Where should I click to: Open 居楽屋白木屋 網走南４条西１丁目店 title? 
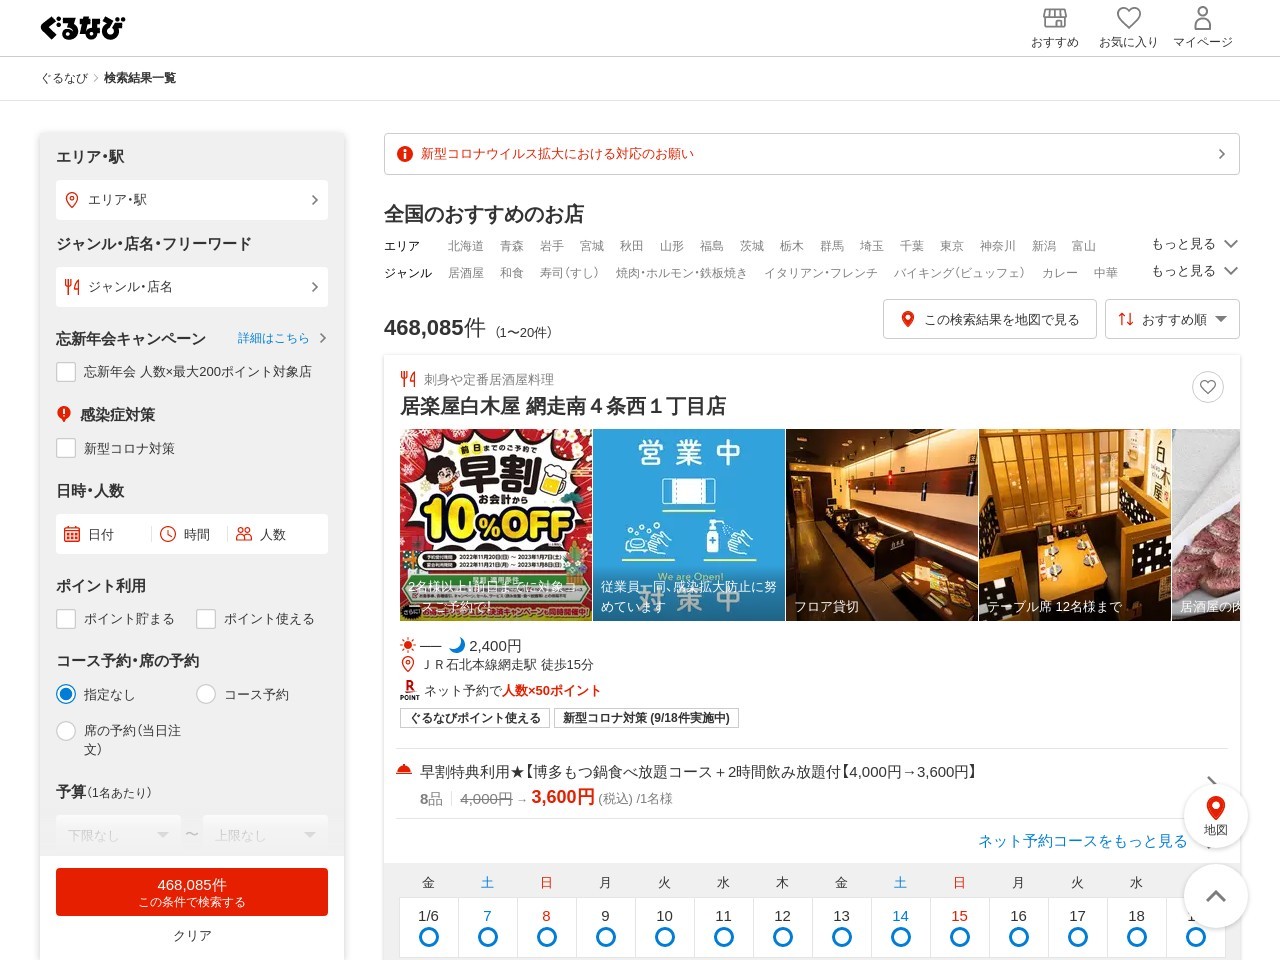tap(563, 406)
